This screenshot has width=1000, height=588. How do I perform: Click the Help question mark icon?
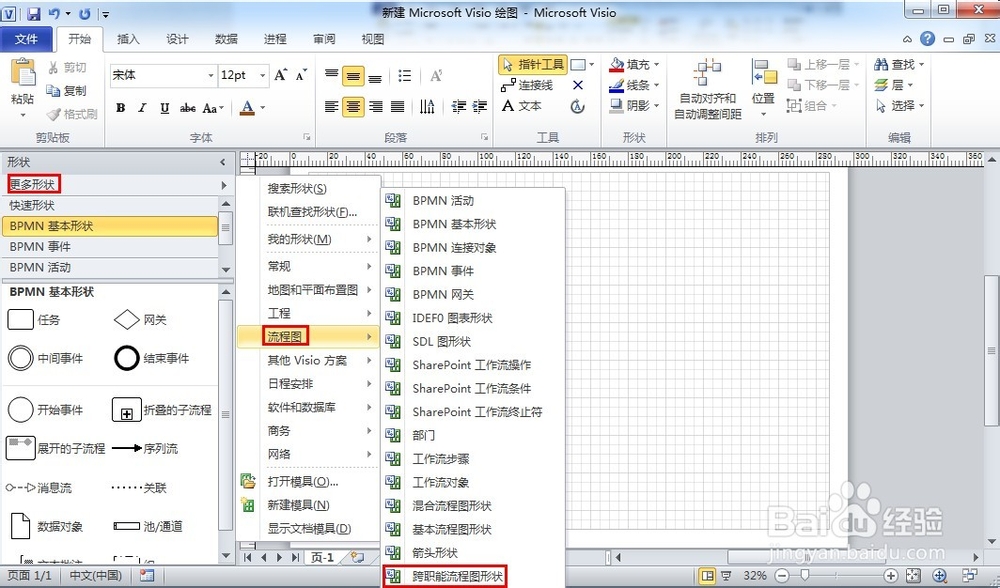tap(927, 39)
